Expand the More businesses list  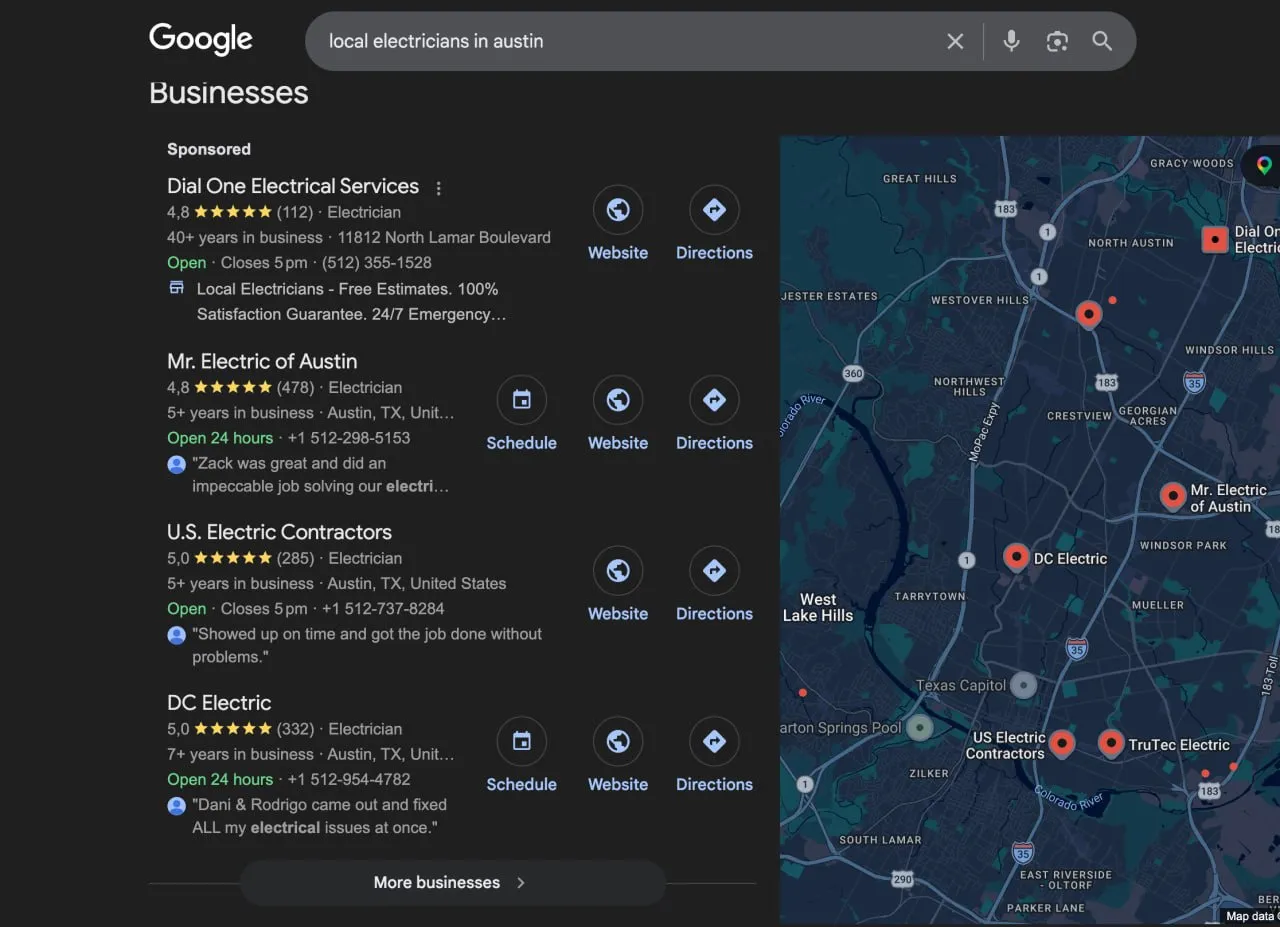(452, 882)
